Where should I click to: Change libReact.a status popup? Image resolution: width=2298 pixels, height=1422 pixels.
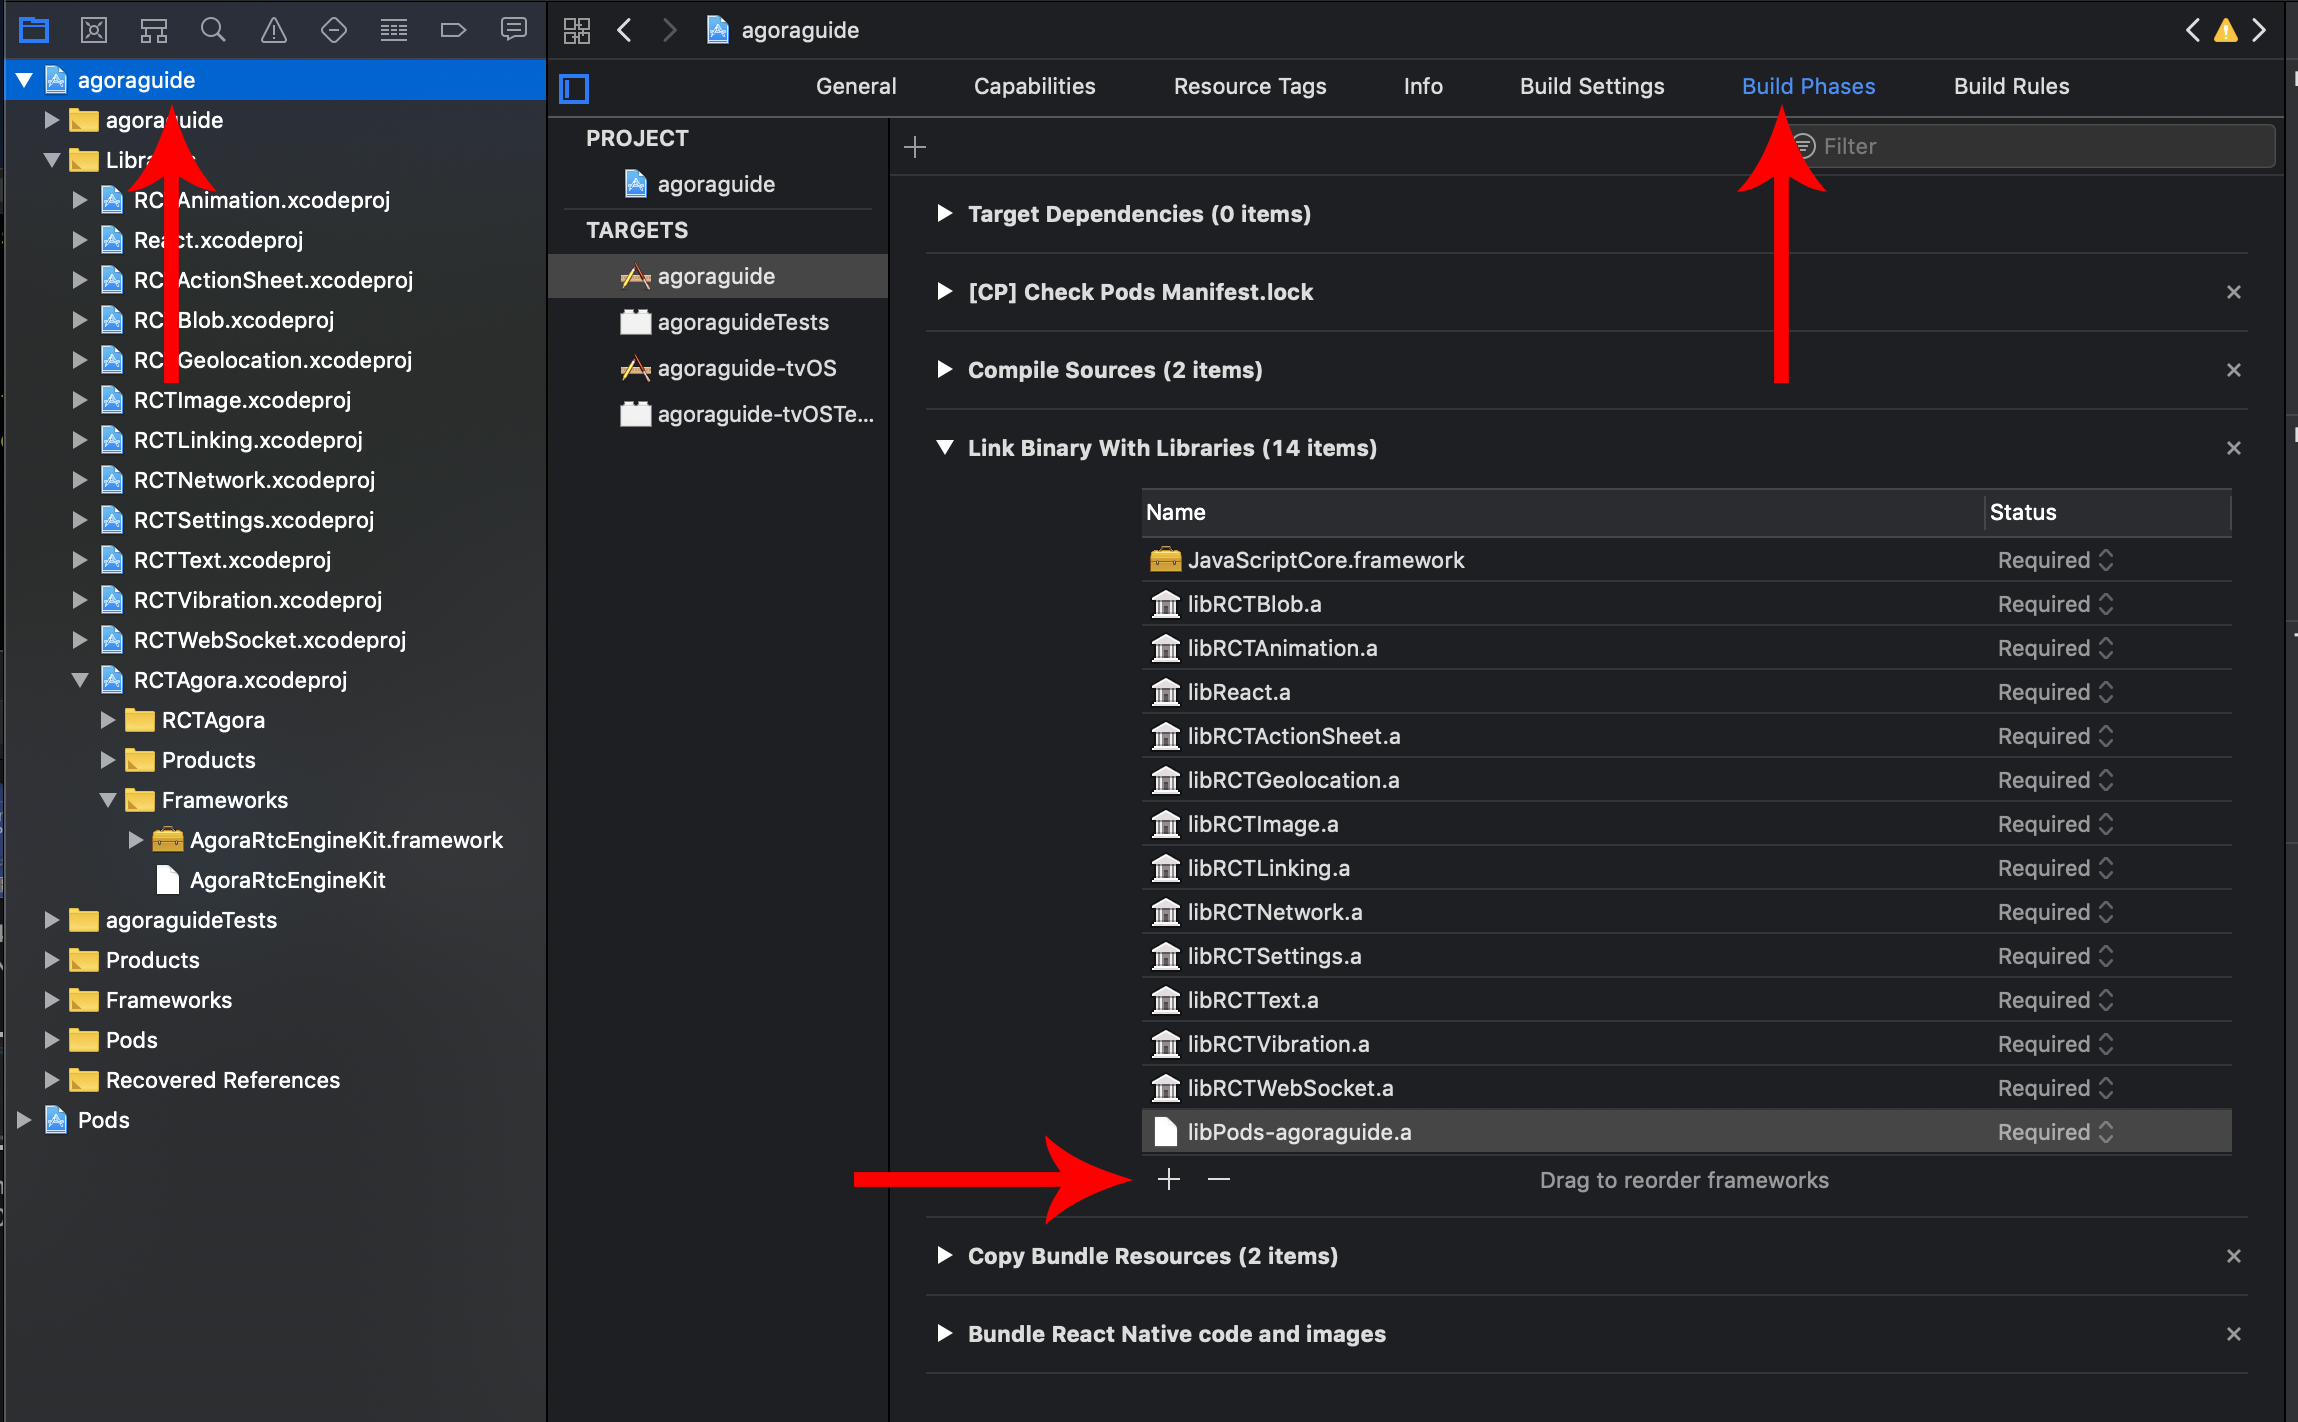click(2055, 692)
